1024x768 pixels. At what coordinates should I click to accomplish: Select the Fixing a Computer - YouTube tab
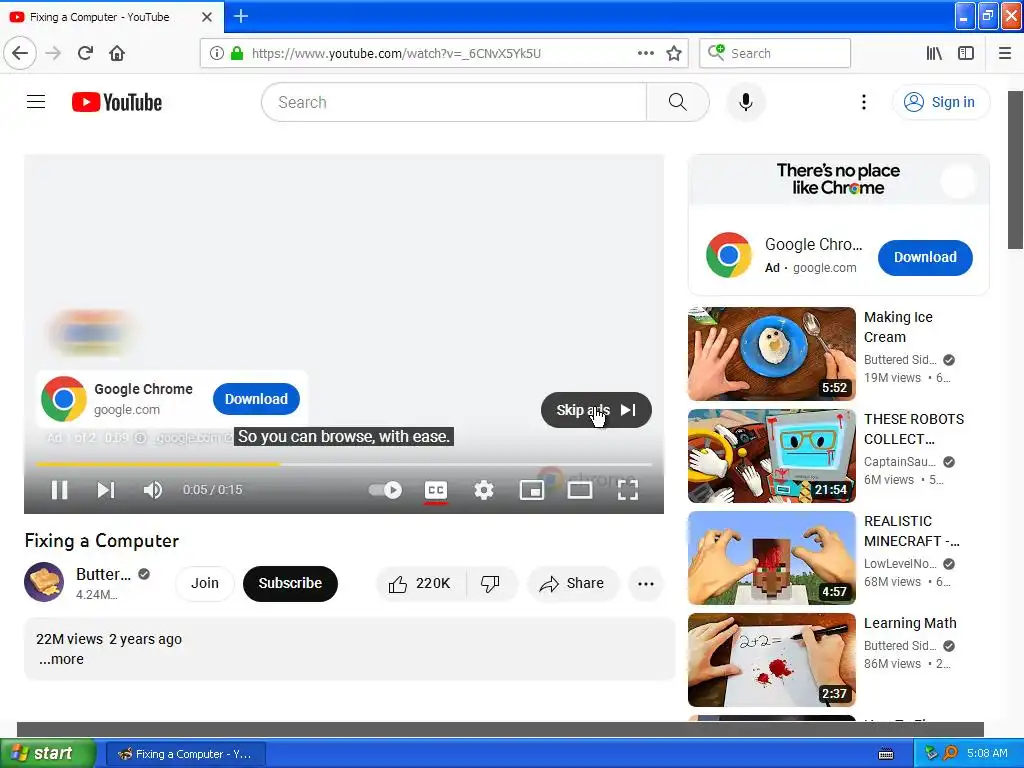pyautogui.click(x=111, y=17)
